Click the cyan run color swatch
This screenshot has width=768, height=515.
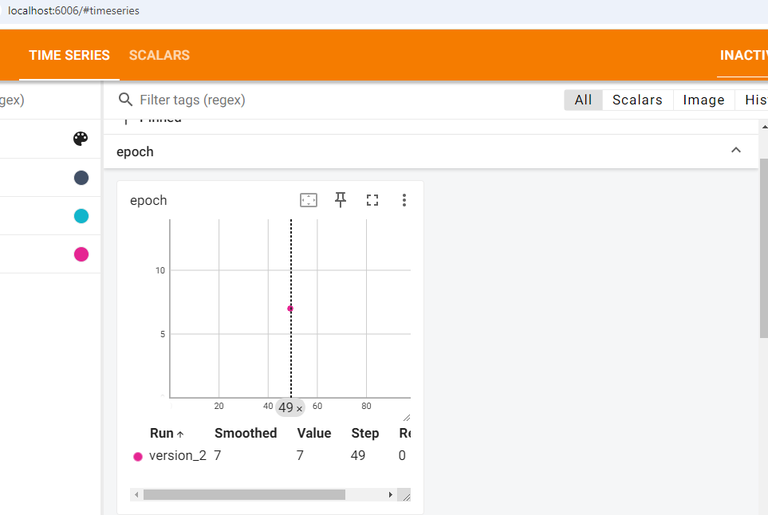[x=81, y=216]
